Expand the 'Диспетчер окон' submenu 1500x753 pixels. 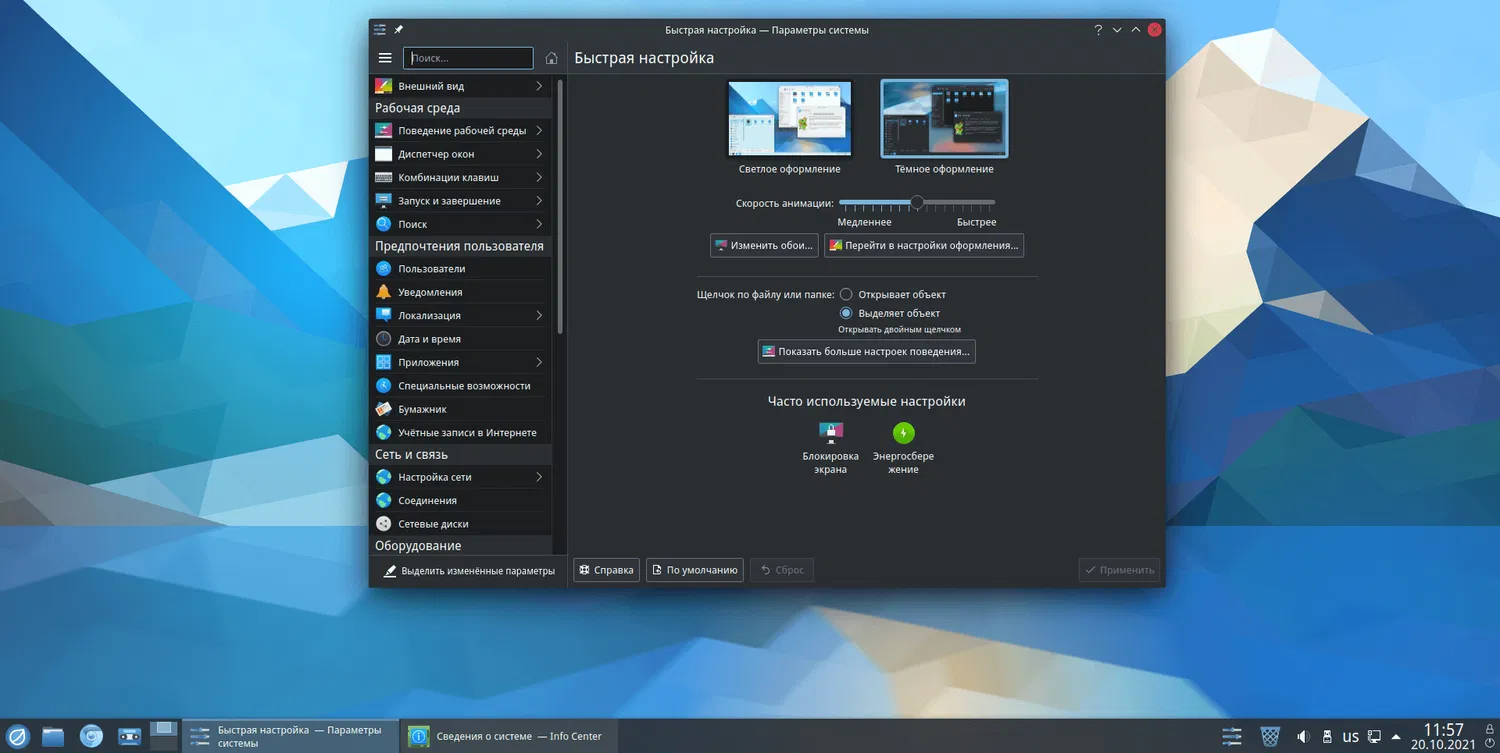[x=460, y=154]
